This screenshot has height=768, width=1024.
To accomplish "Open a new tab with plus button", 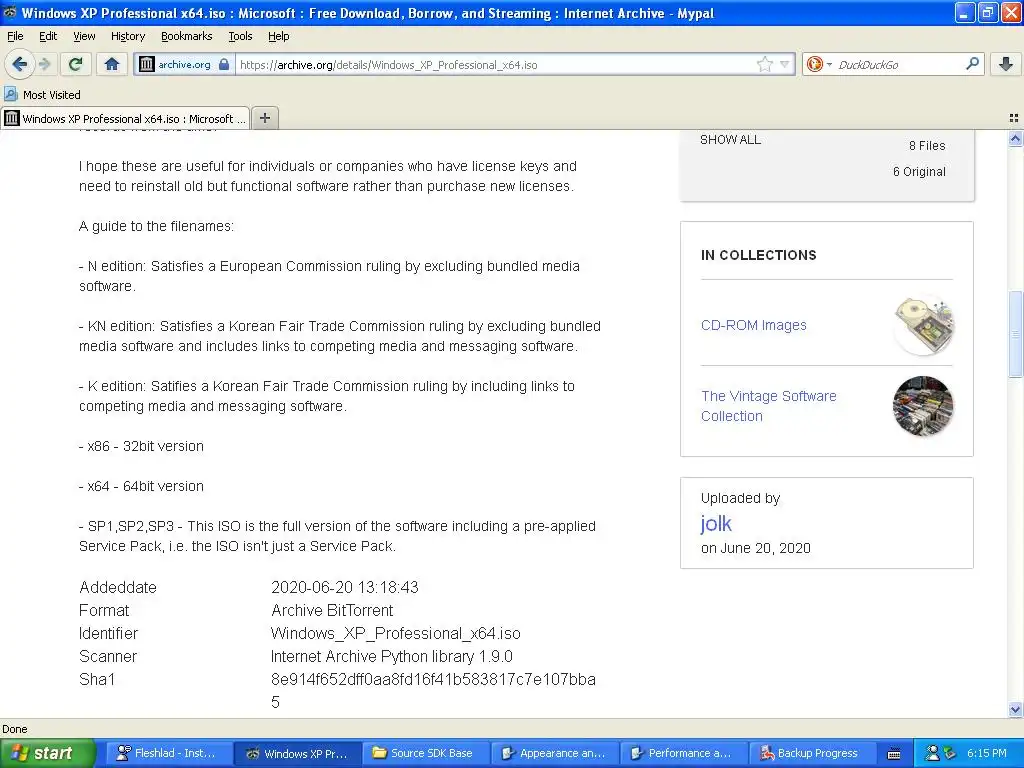I will click(x=264, y=118).
